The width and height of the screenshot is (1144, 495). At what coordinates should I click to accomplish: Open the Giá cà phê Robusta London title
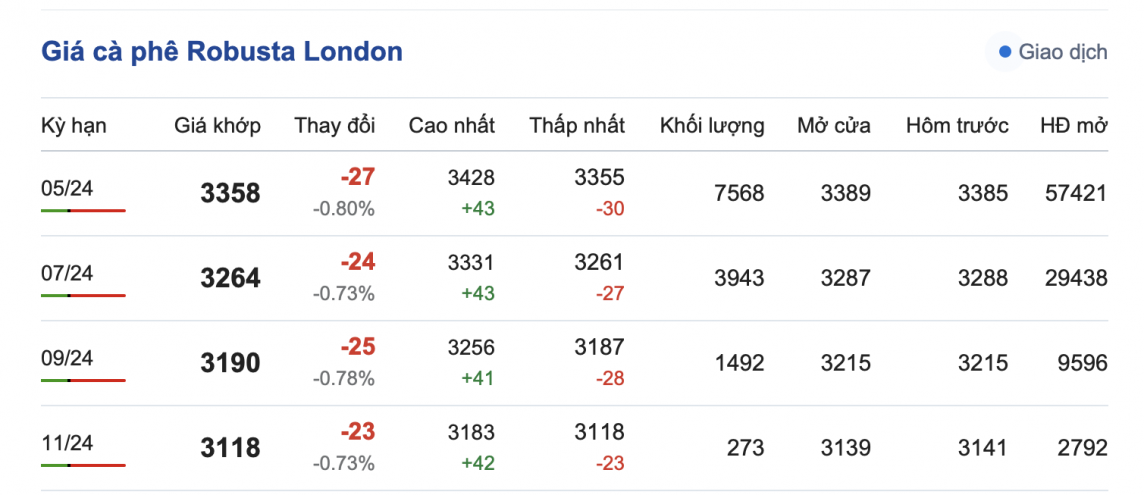pyautogui.click(x=221, y=52)
